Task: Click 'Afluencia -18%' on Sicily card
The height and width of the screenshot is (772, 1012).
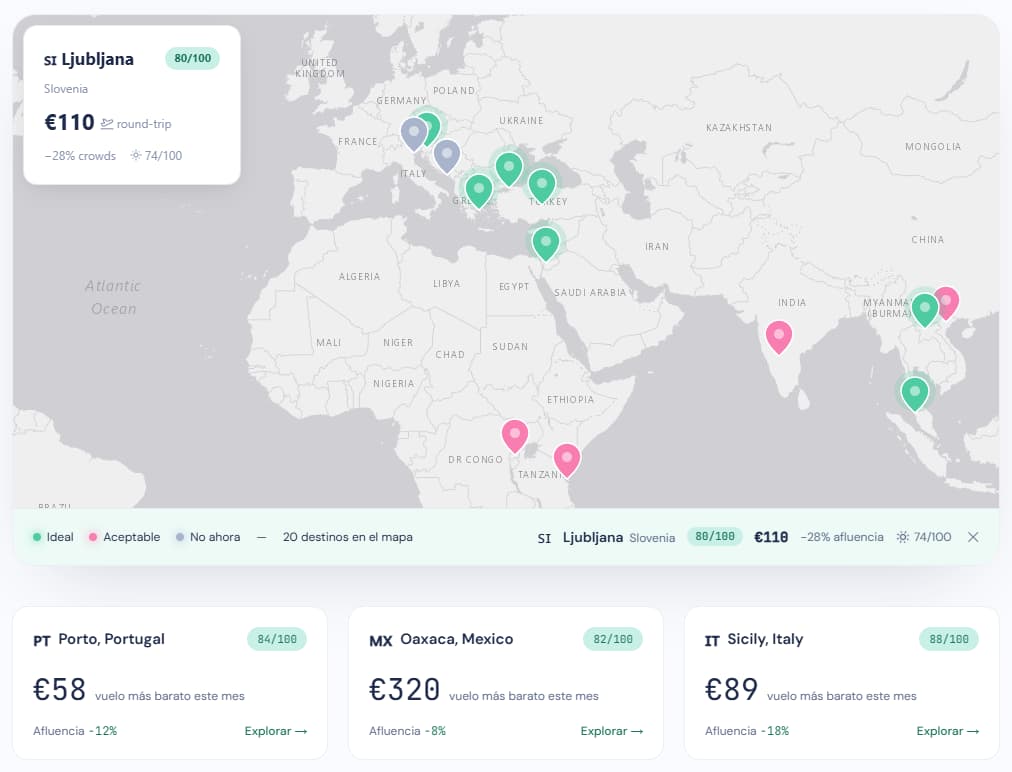Action: (x=747, y=731)
